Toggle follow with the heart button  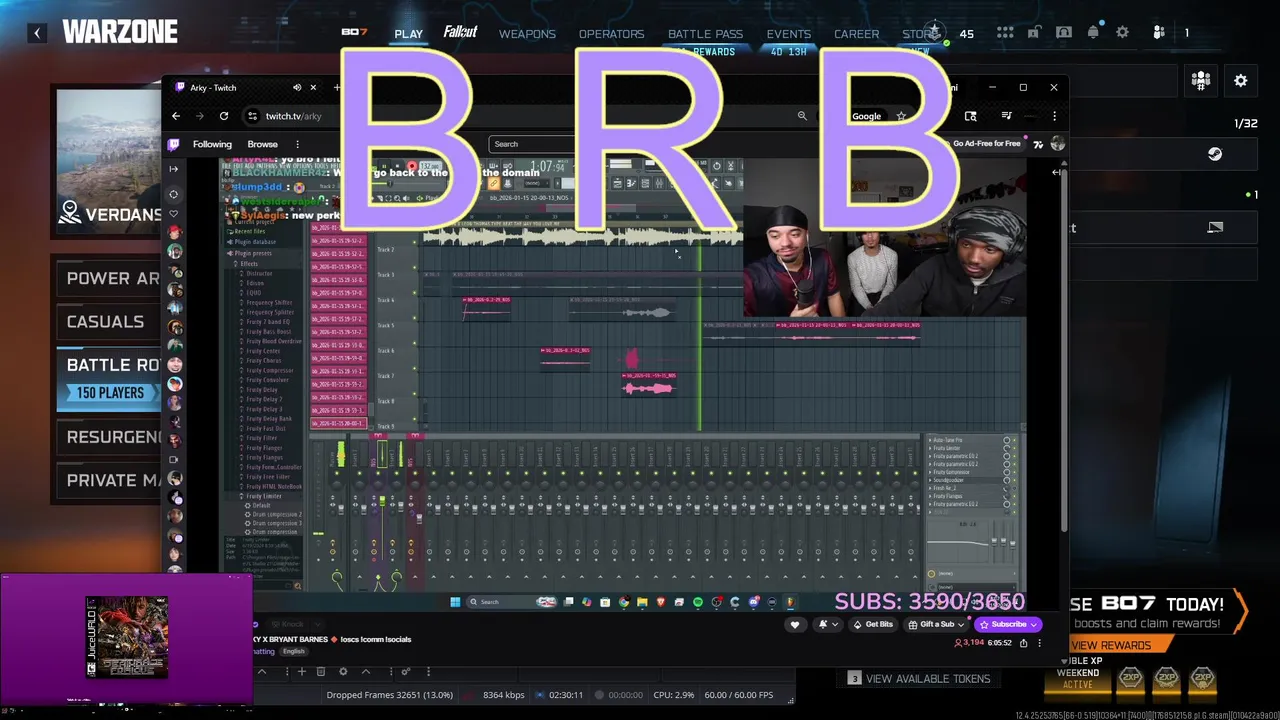point(795,624)
